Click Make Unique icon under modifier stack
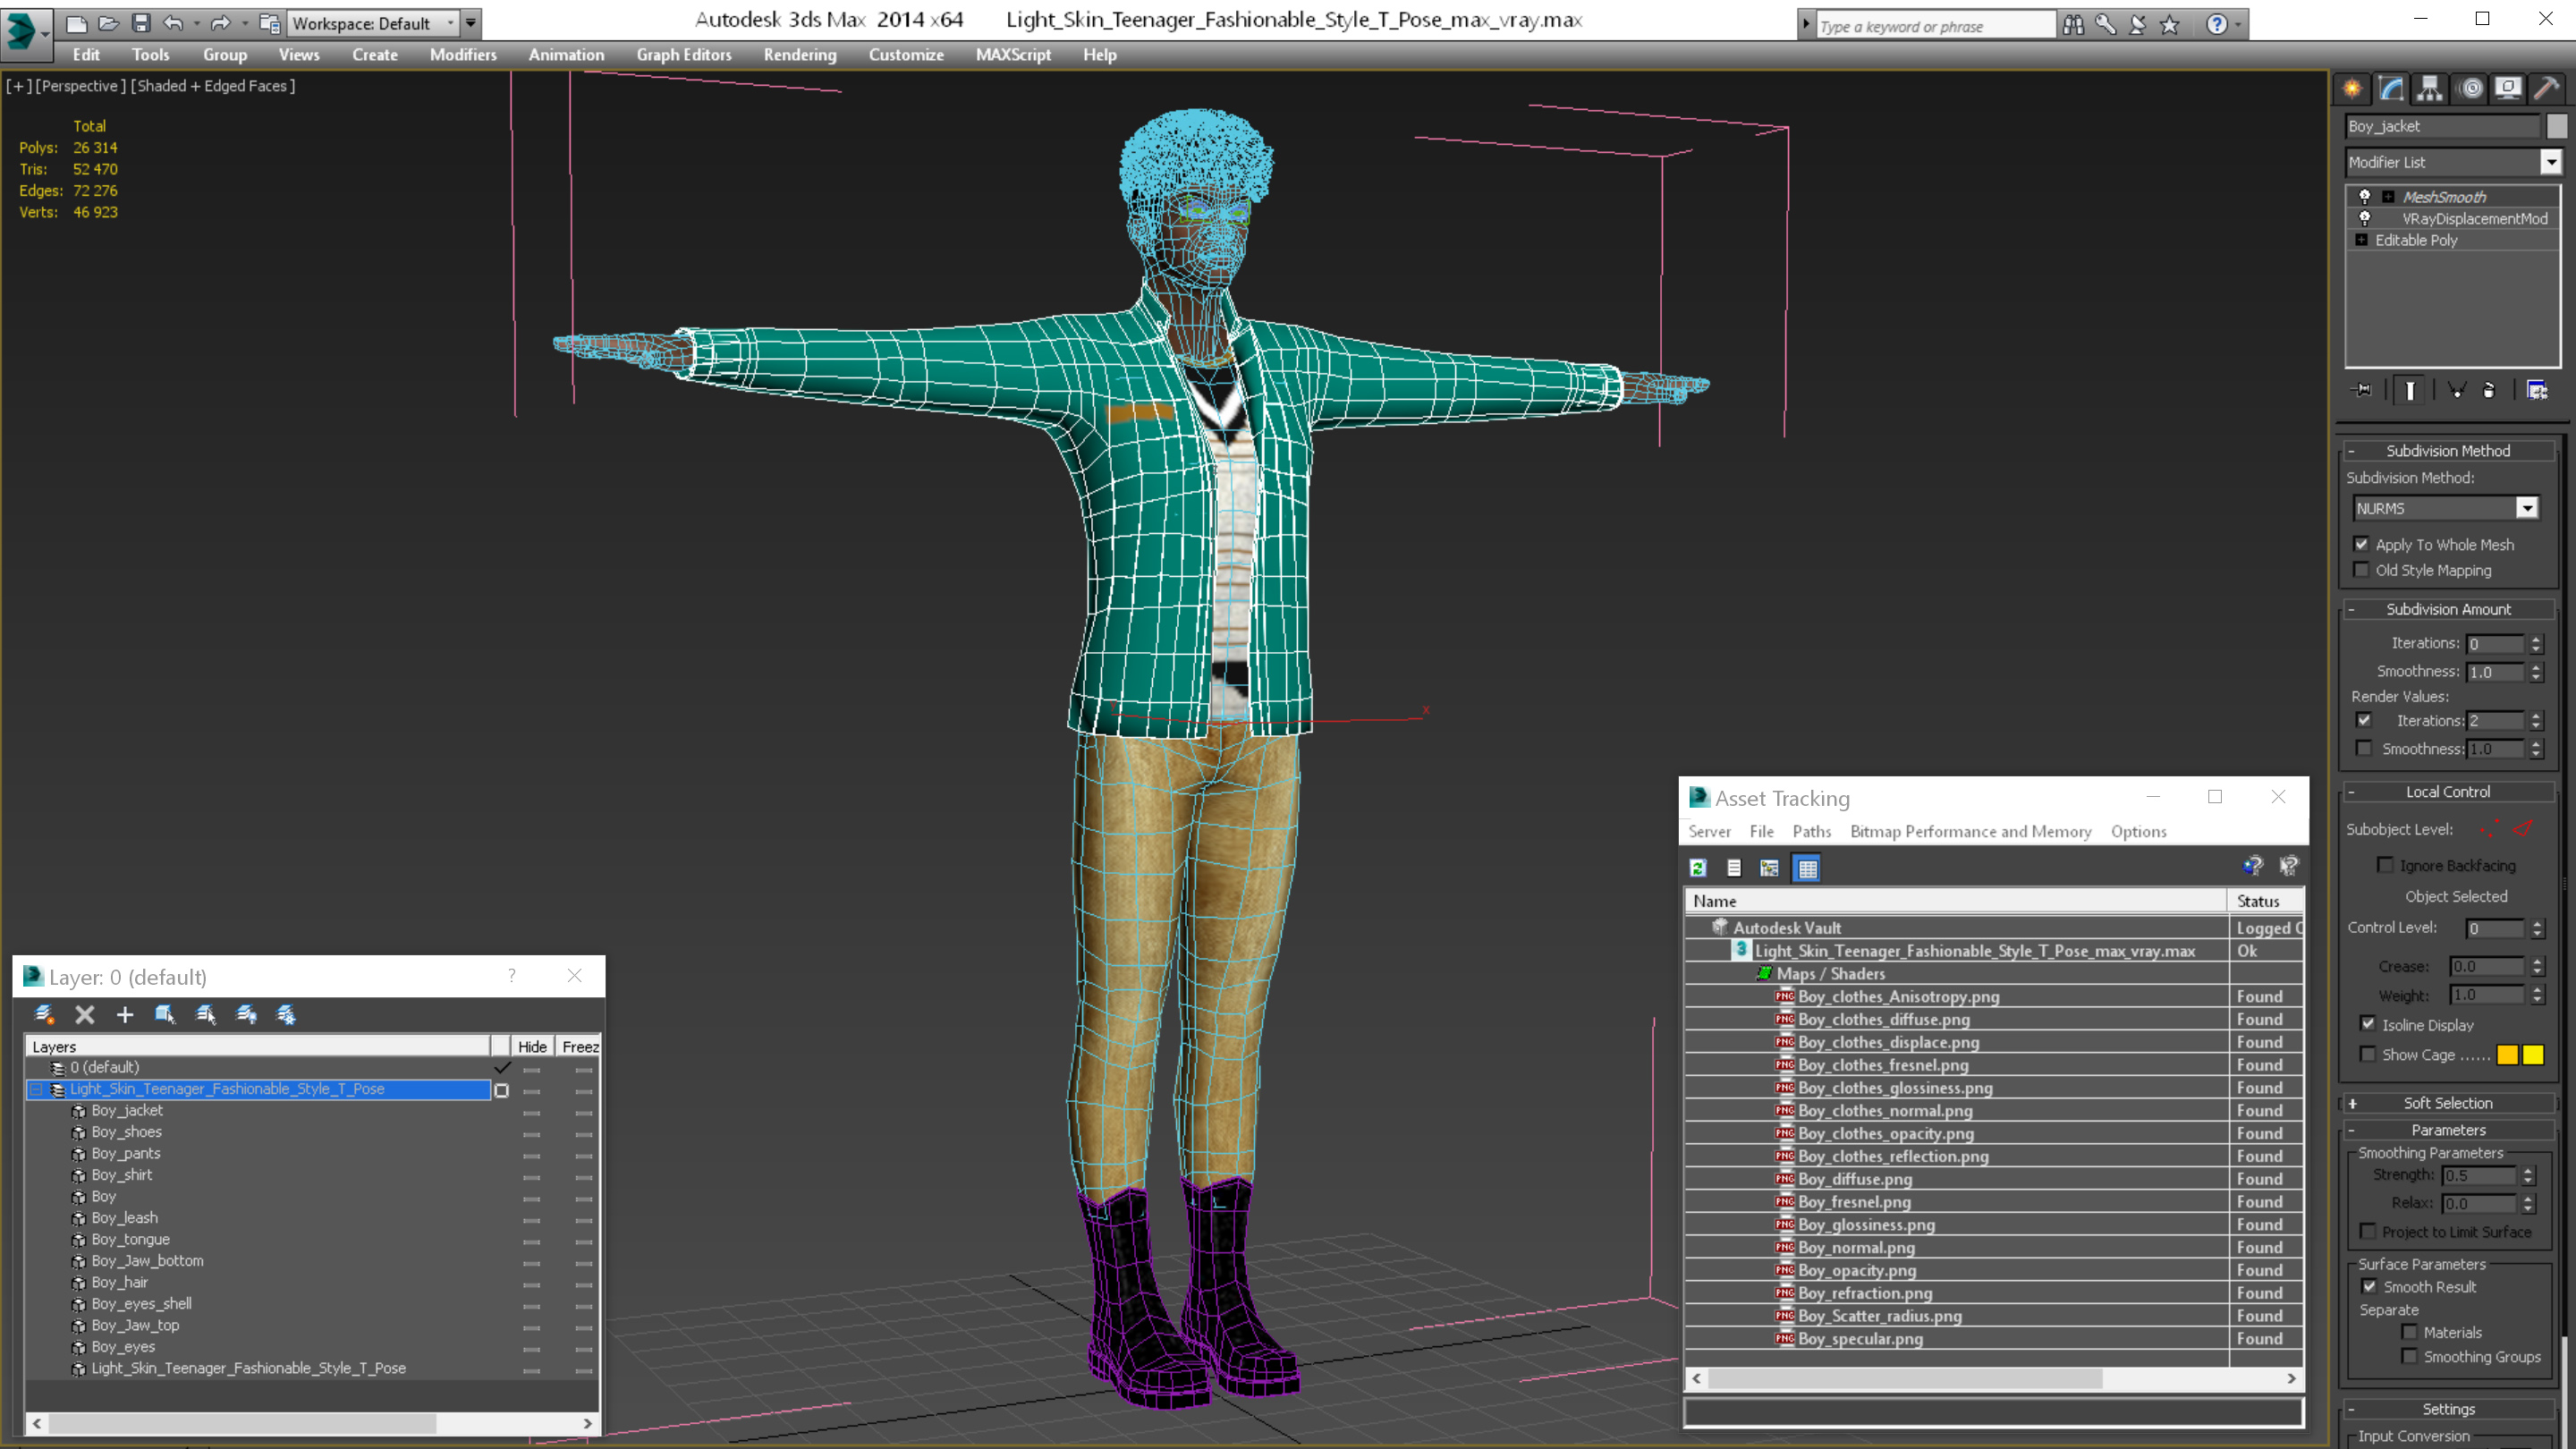Viewport: 2576px width, 1449px height. tap(2456, 390)
